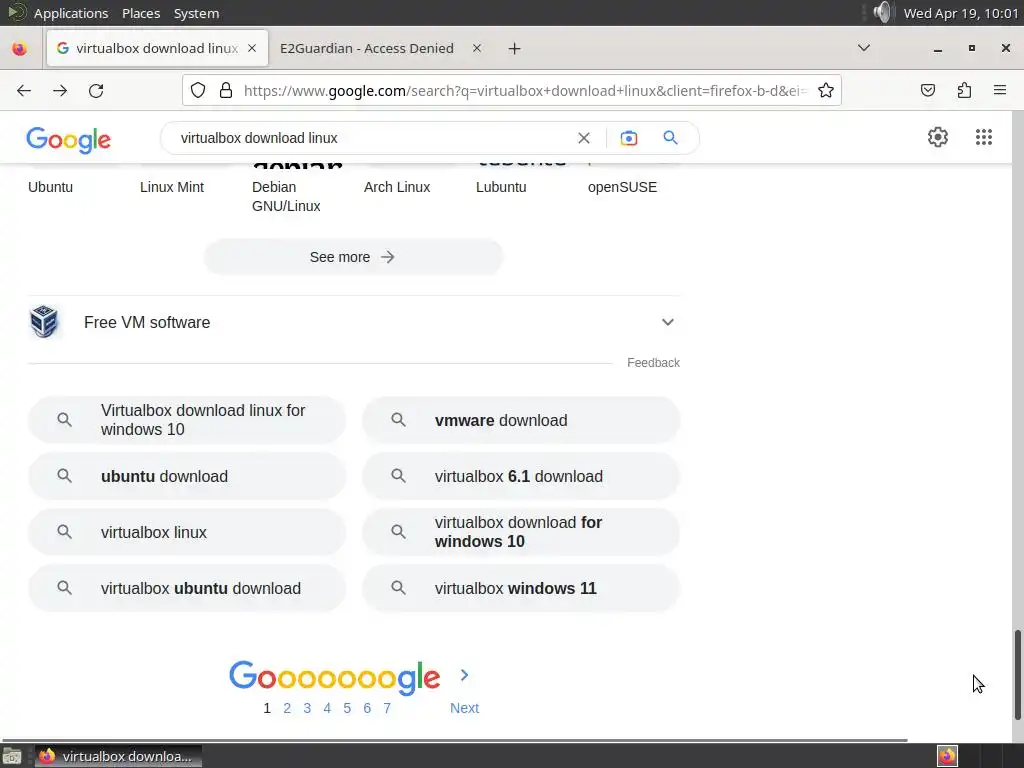Select Lubuntu distribution label
Image resolution: width=1024 pixels, height=768 pixels.
pos(501,187)
